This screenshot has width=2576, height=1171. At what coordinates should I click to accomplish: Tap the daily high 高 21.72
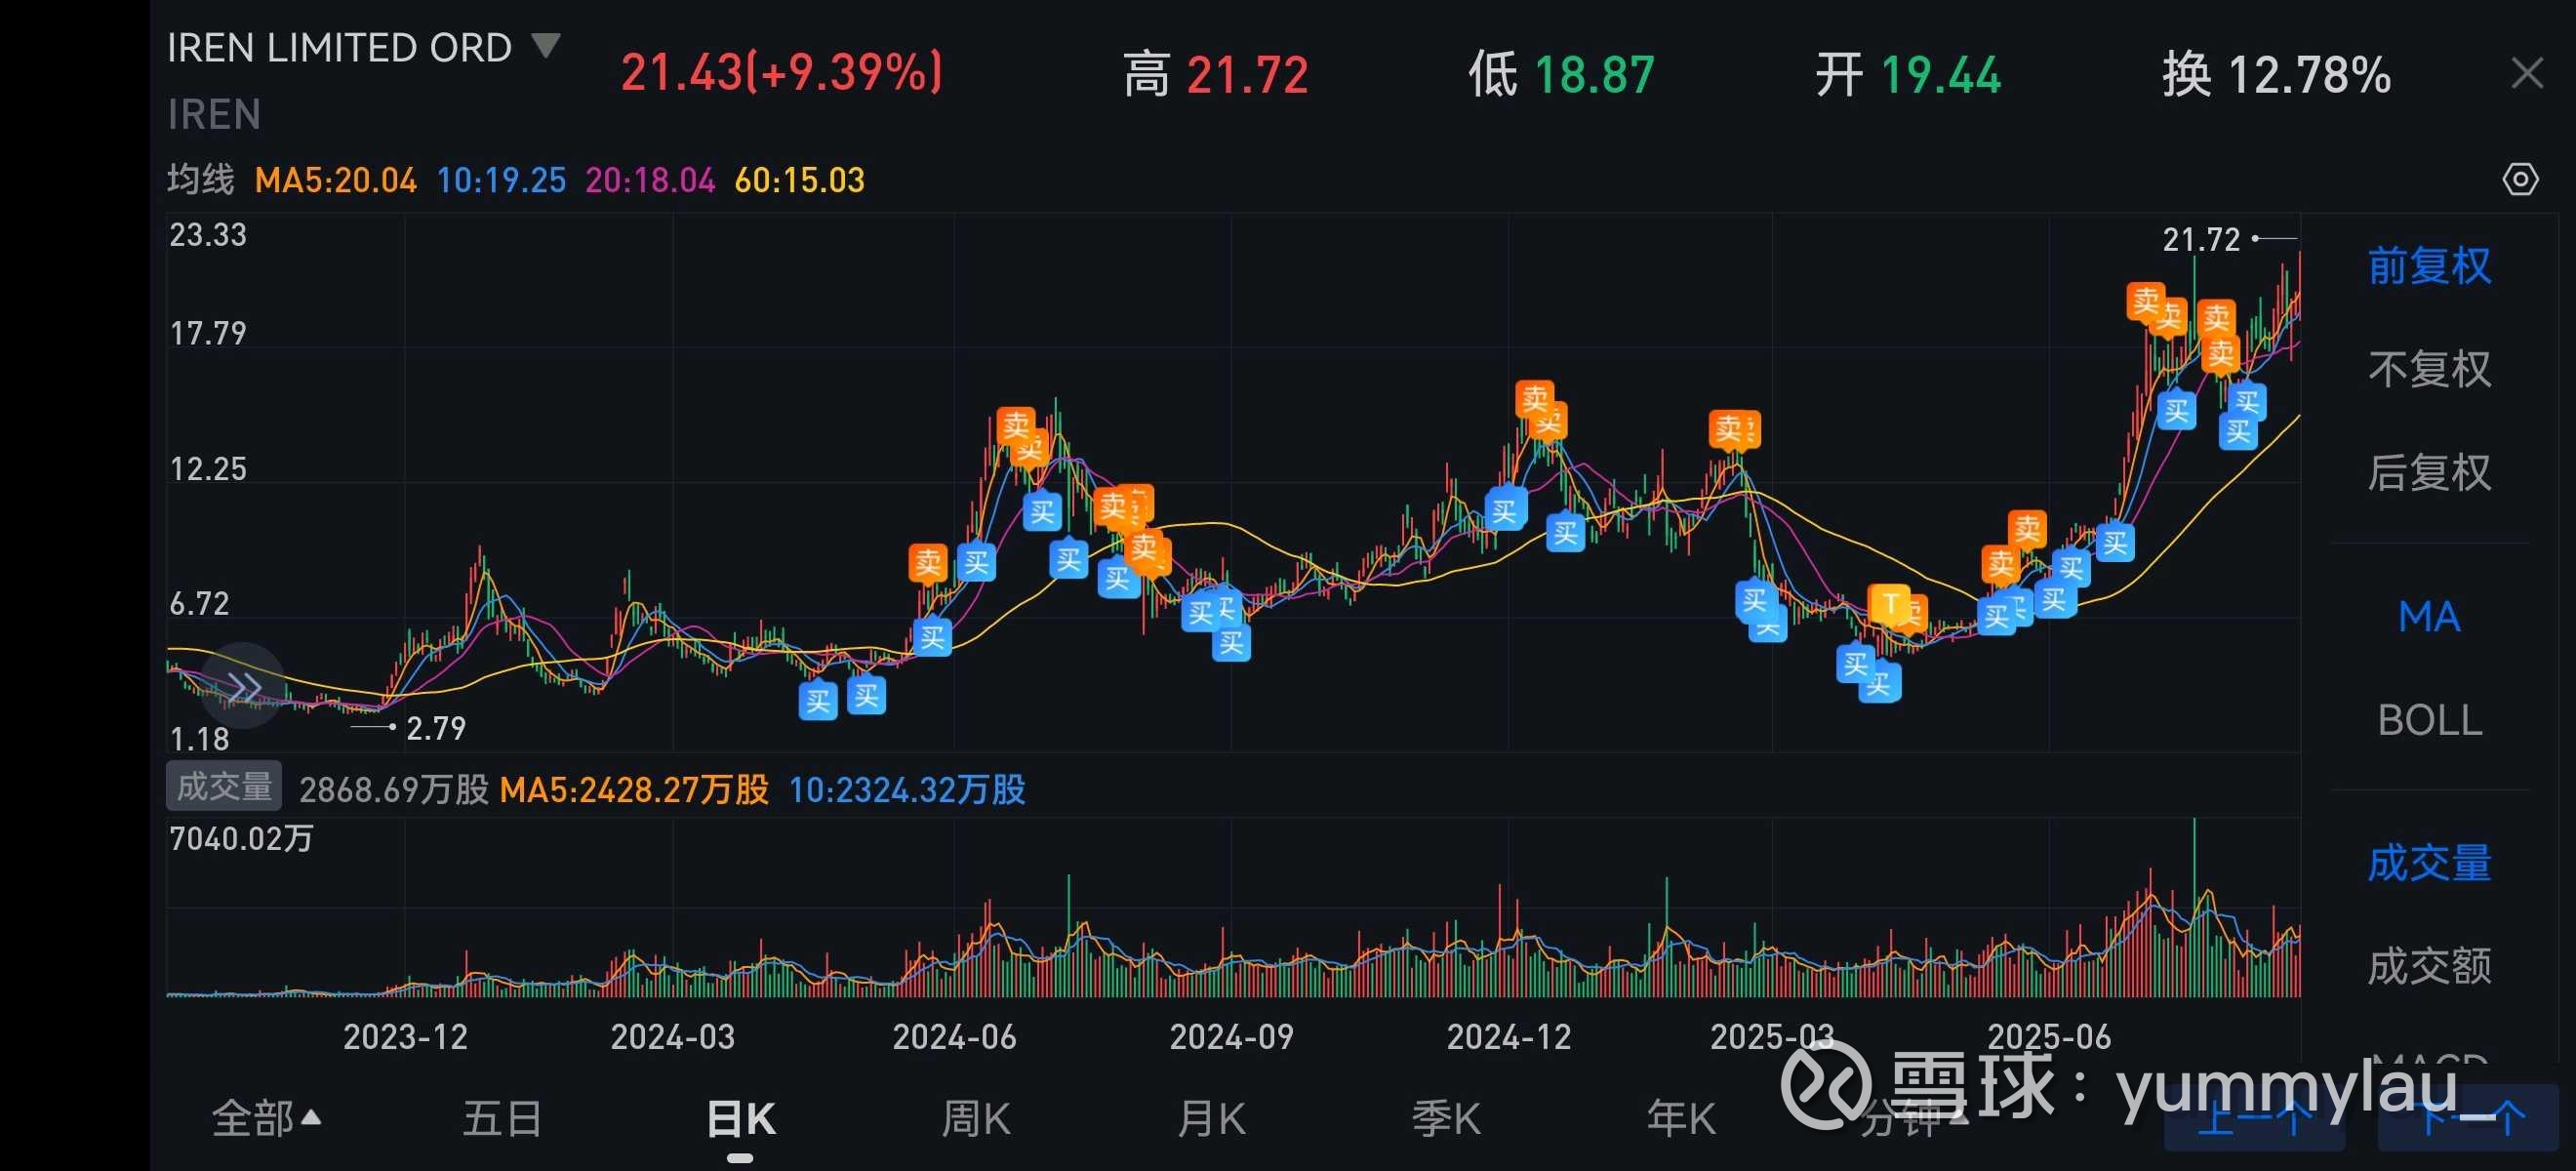1216,75
